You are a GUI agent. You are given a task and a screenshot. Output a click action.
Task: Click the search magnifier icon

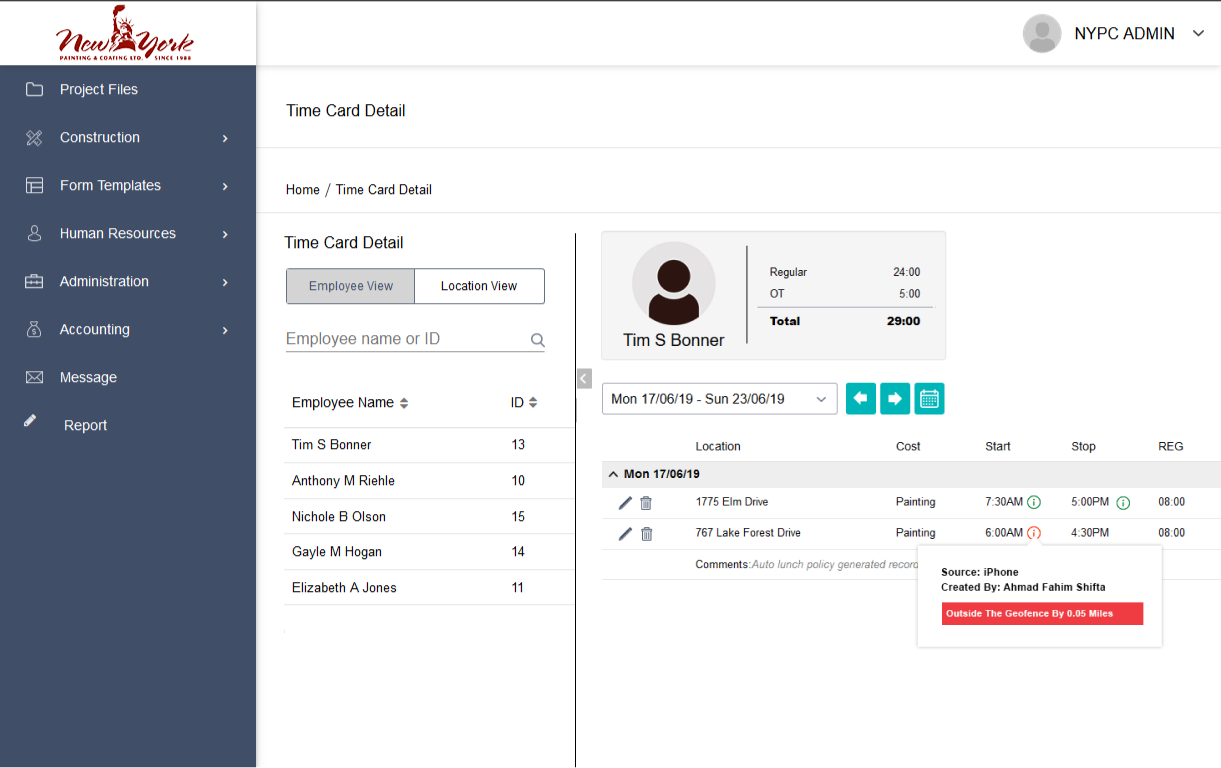pos(537,340)
